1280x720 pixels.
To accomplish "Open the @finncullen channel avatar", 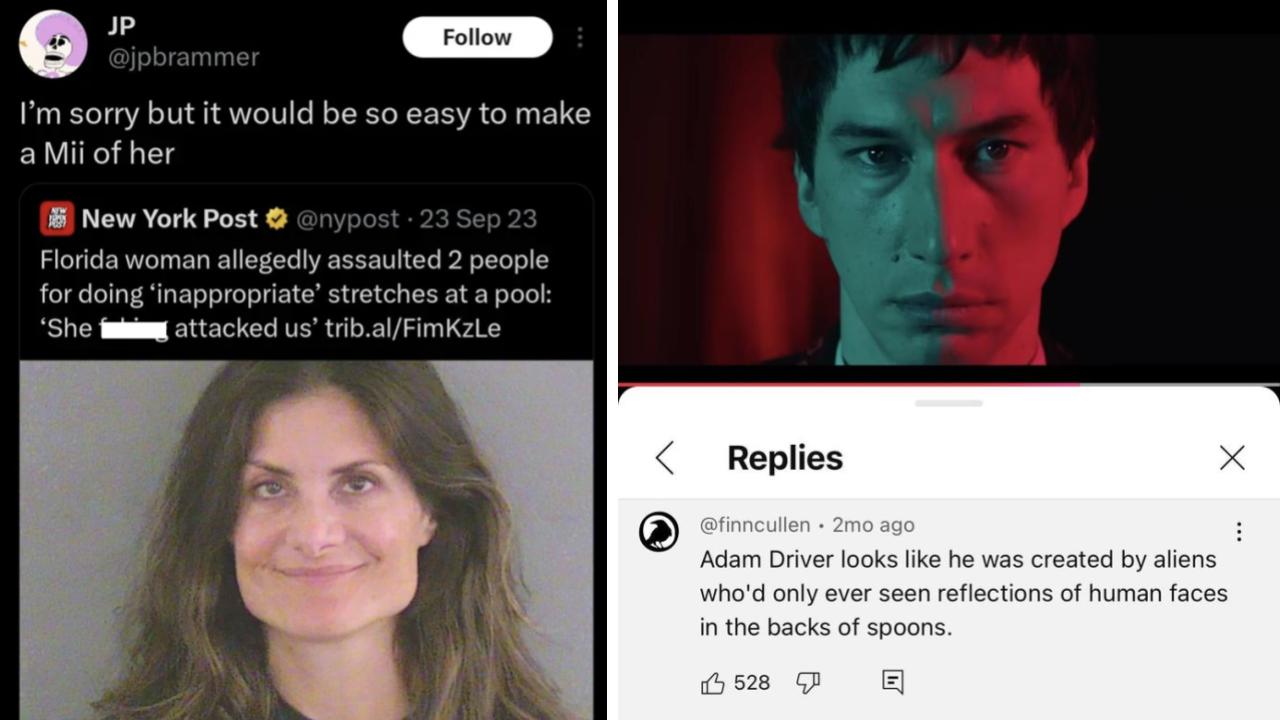I will tap(659, 531).
